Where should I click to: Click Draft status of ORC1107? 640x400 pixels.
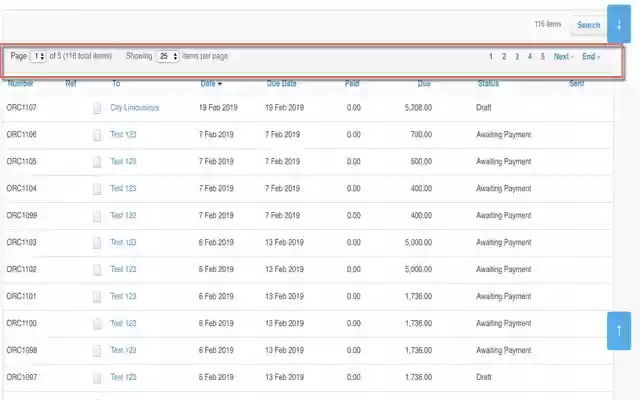(x=484, y=108)
